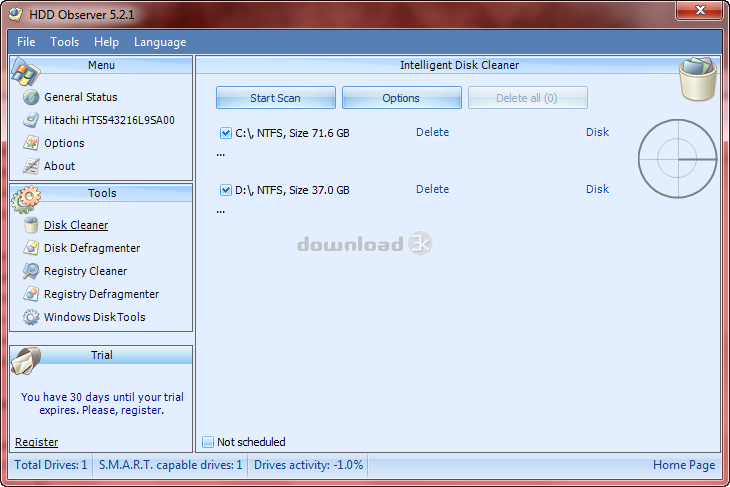This screenshot has height=487, width=730.
Task: Click the Options button in Disk Cleaner
Action: click(x=402, y=98)
